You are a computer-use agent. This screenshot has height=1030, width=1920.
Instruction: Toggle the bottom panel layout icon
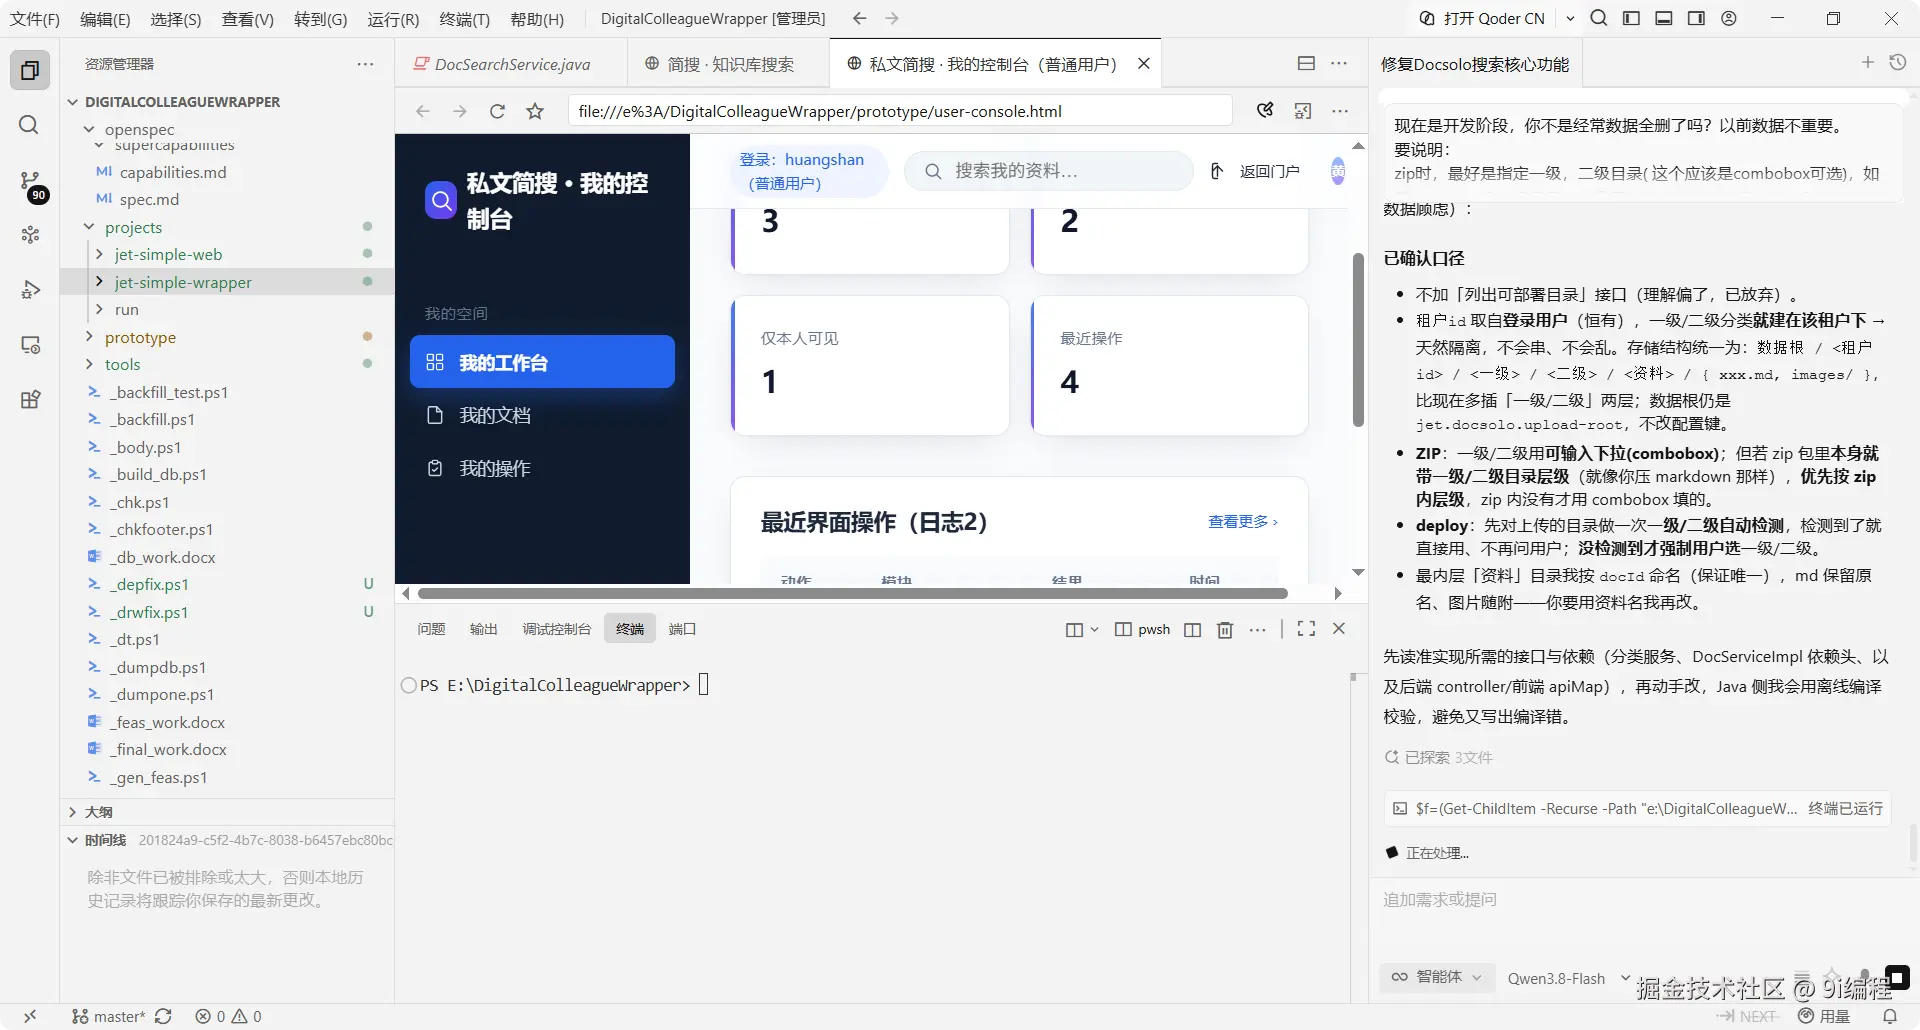tap(1664, 18)
